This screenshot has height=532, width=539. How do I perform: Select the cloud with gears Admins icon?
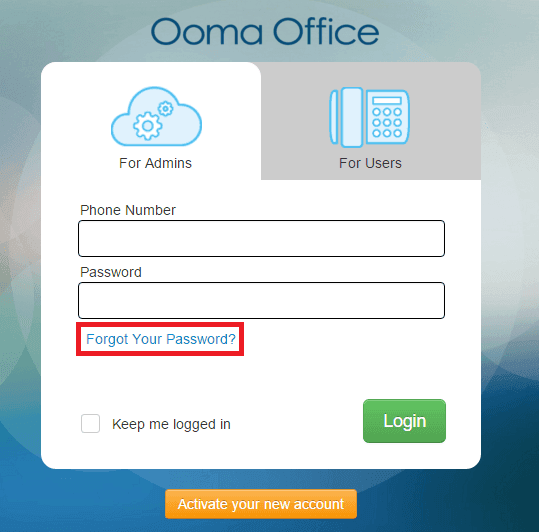pos(156,117)
